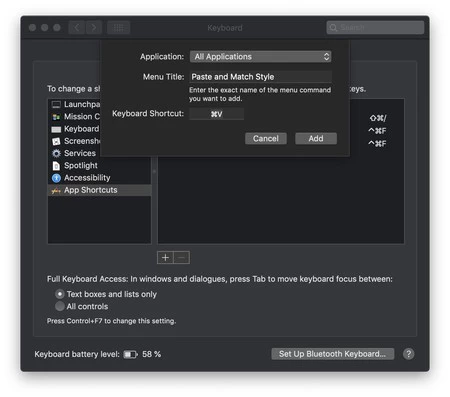Screen dimensions: 450x397
Task: Open help with the question mark button
Action: (x=409, y=354)
